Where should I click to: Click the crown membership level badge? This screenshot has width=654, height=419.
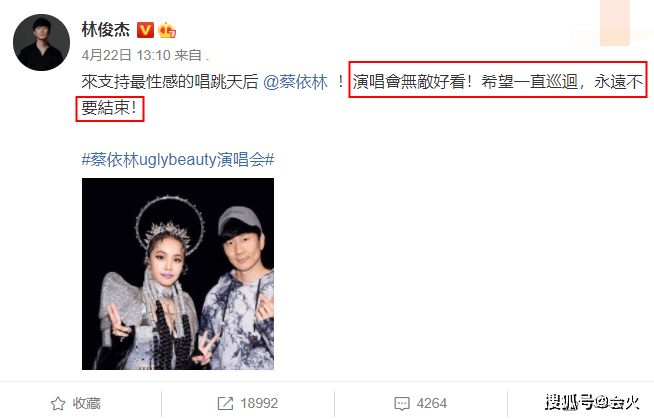pos(167,30)
